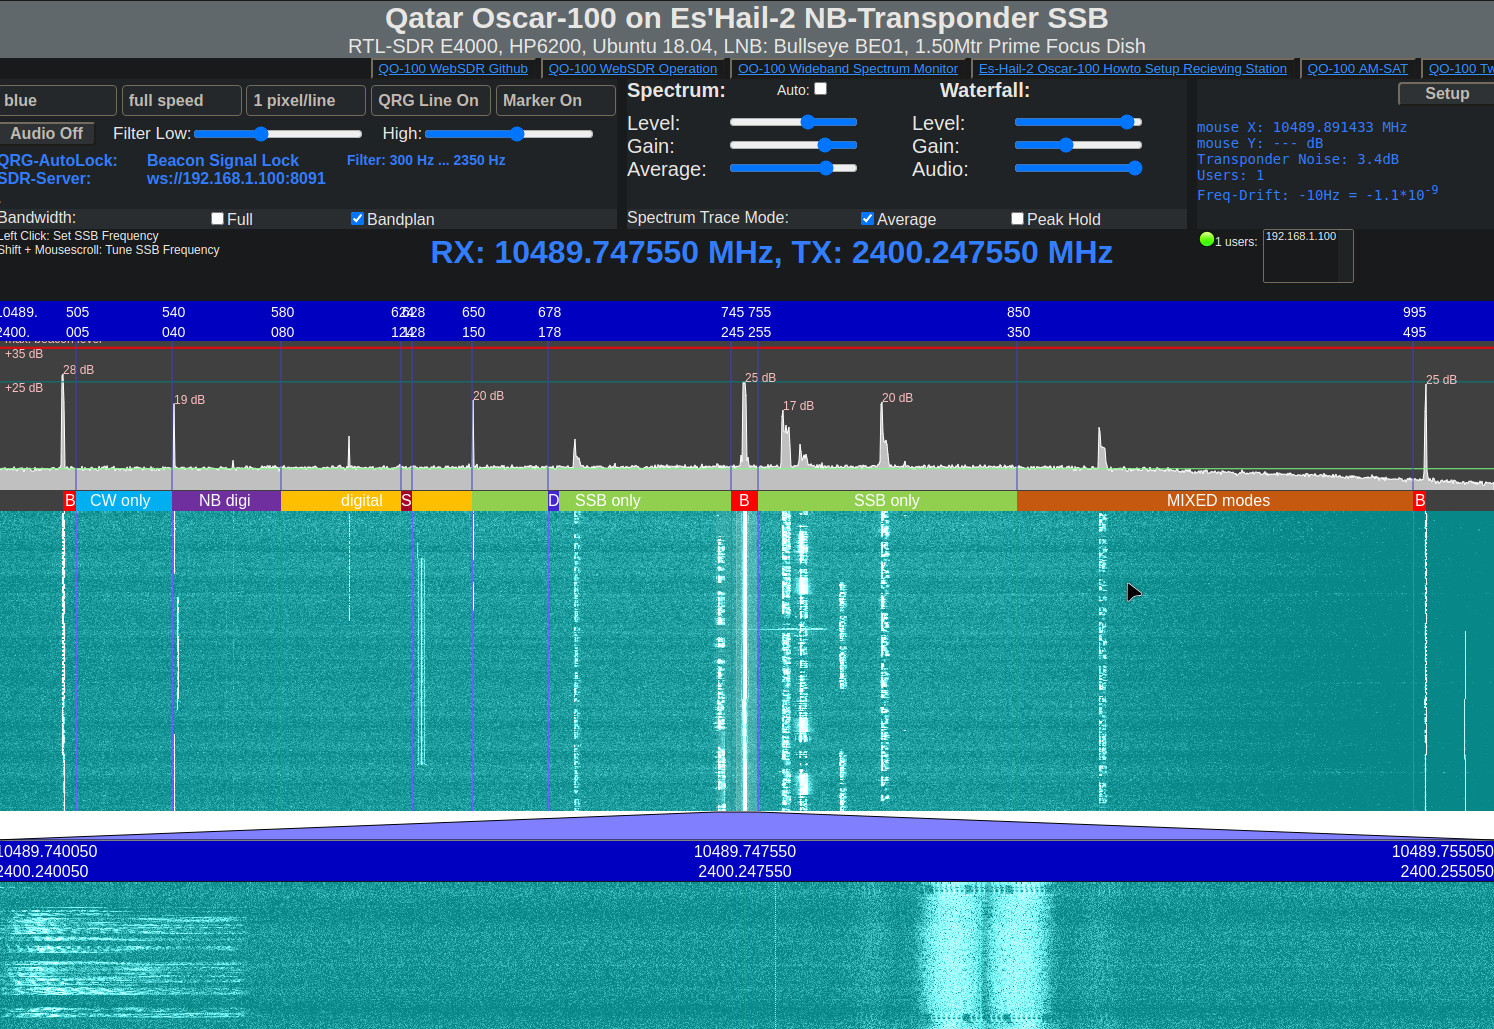This screenshot has height=1029, width=1494.
Task: Adjust the Spectrum Gain slider
Action: coord(793,145)
